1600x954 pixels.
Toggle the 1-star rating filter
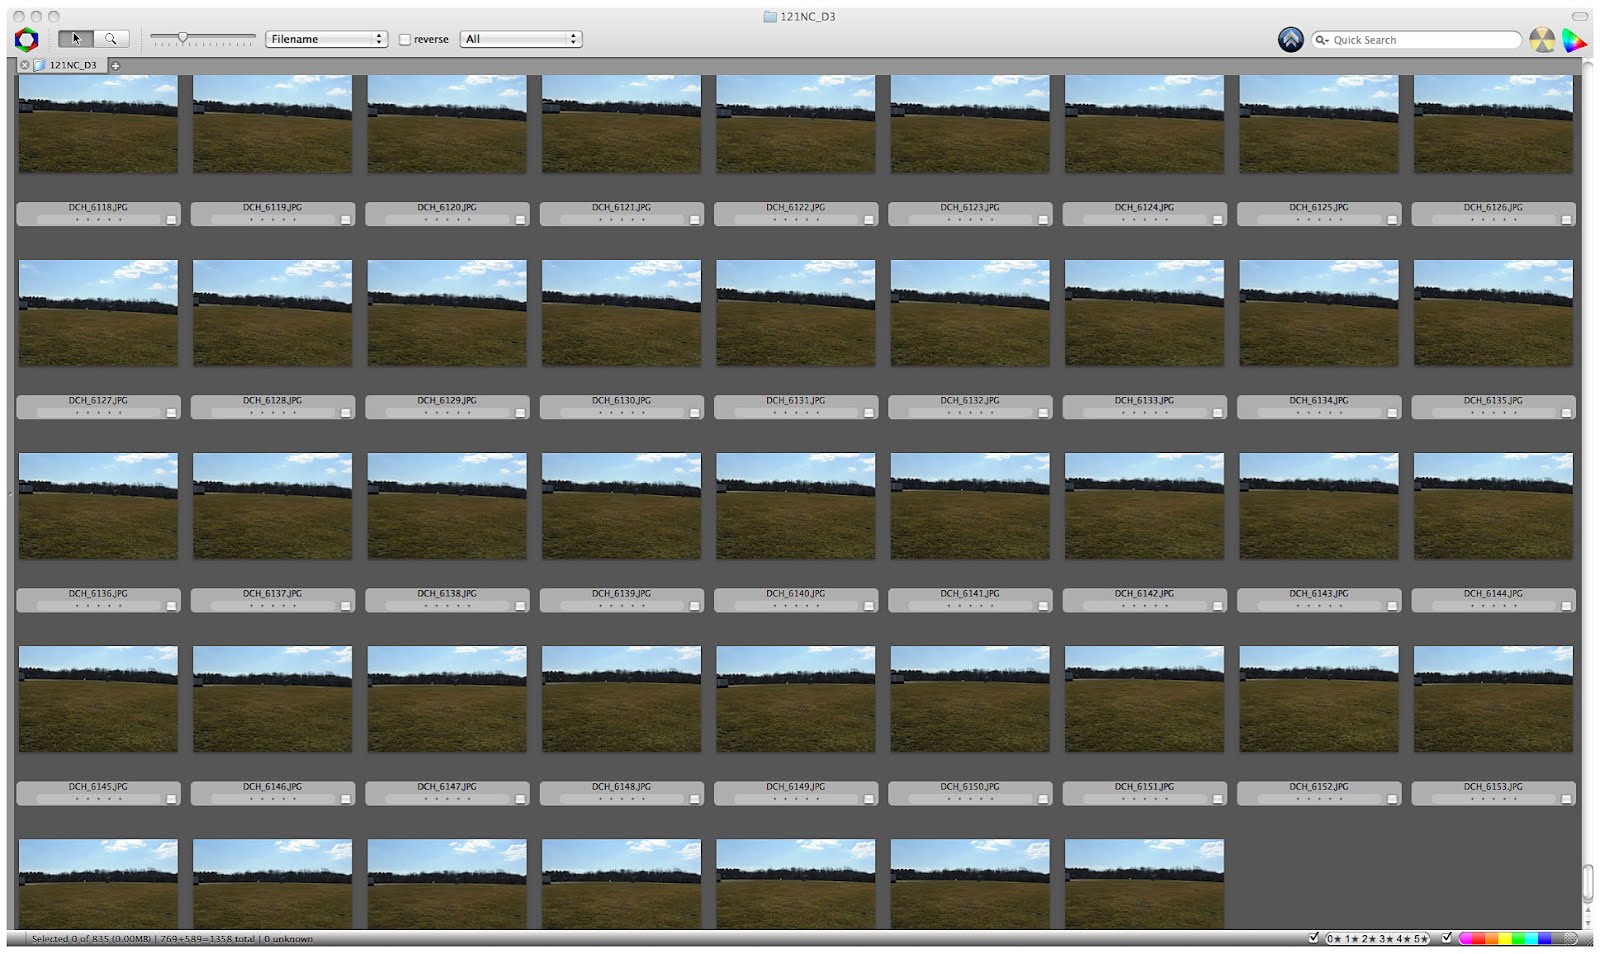point(1352,939)
